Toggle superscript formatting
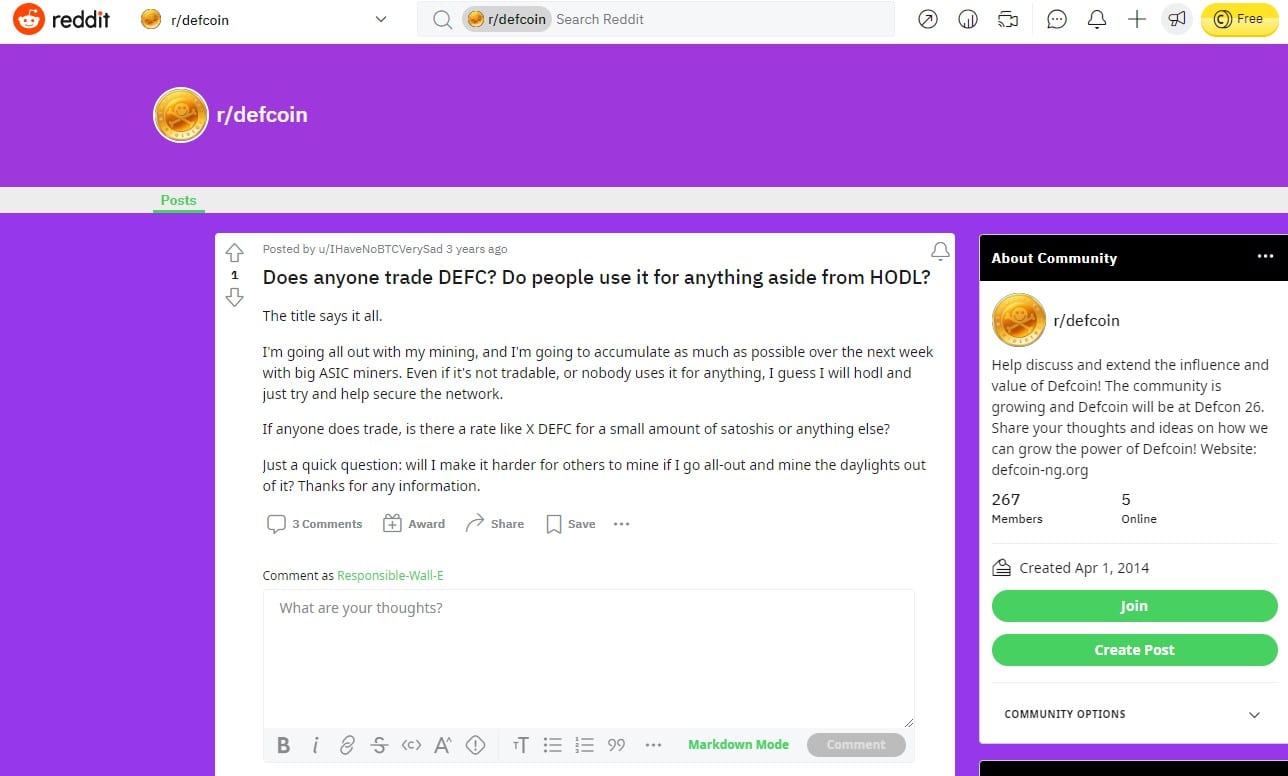 (443, 745)
